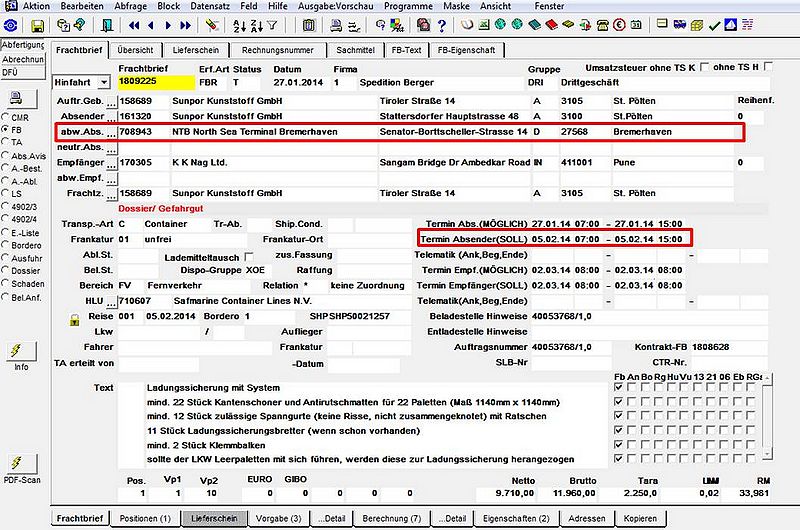Image resolution: width=800 pixels, height=530 pixels.
Task: Toggle Umsatzsteuer ohne TS K checkbox
Action: [705, 67]
